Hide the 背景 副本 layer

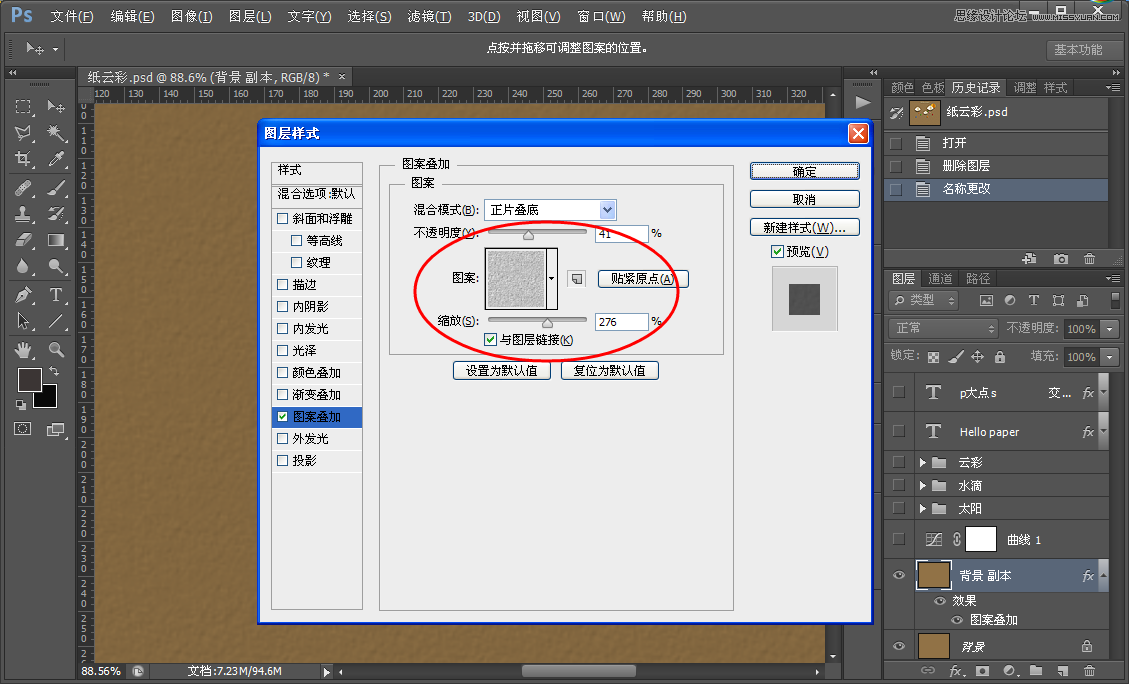click(899, 575)
